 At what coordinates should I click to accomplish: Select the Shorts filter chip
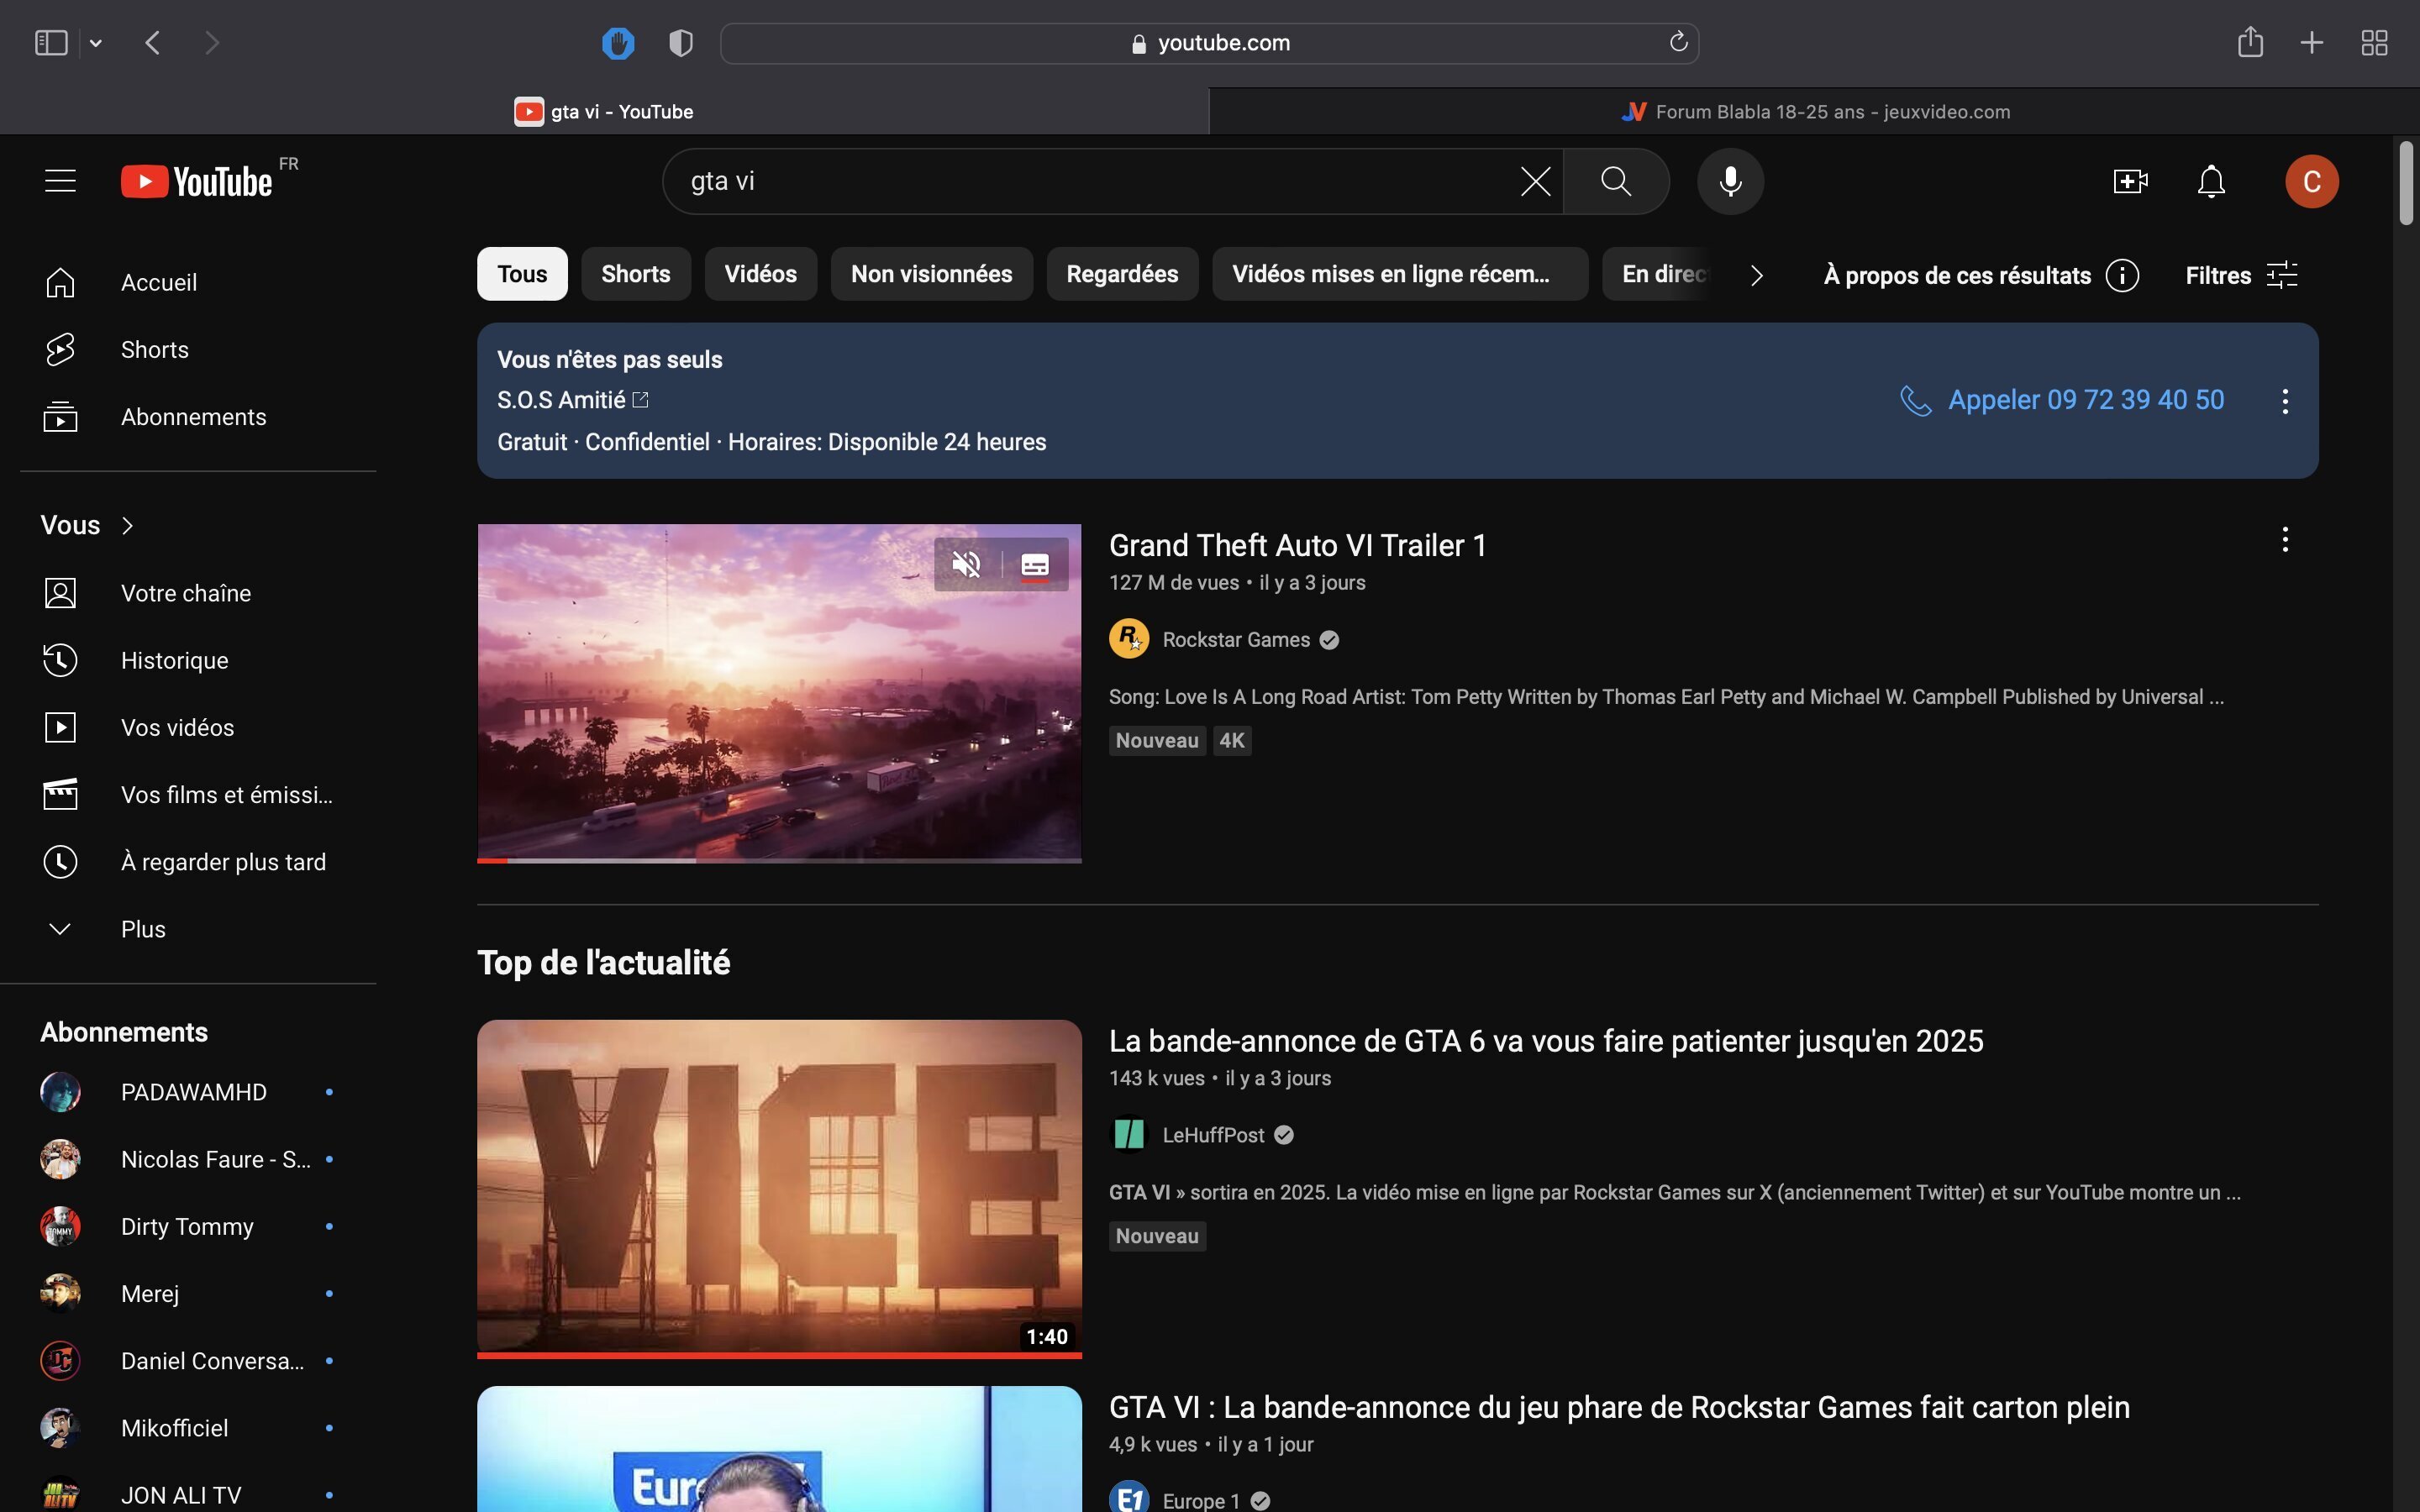coord(636,274)
